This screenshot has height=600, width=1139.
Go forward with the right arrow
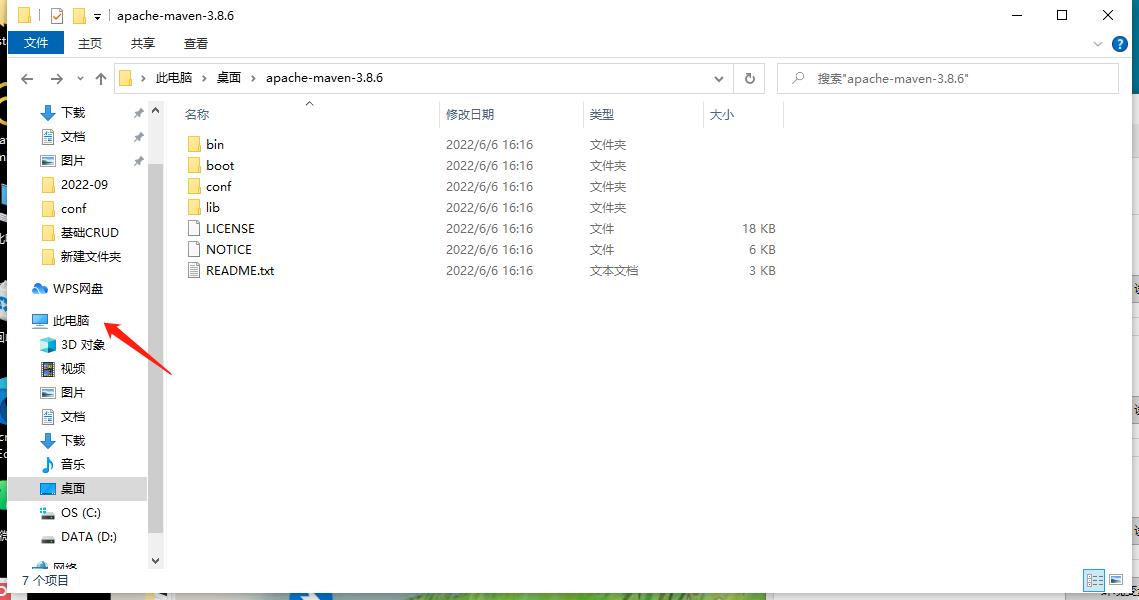pos(57,78)
